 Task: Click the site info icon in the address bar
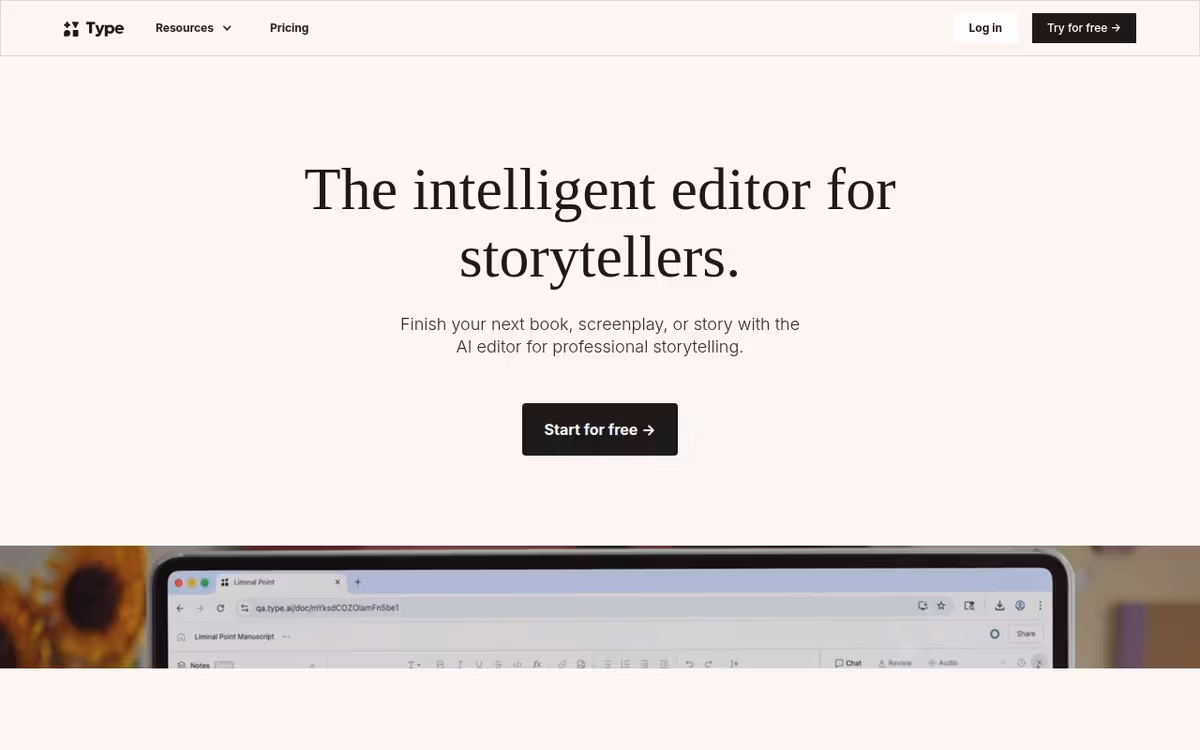click(244, 607)
